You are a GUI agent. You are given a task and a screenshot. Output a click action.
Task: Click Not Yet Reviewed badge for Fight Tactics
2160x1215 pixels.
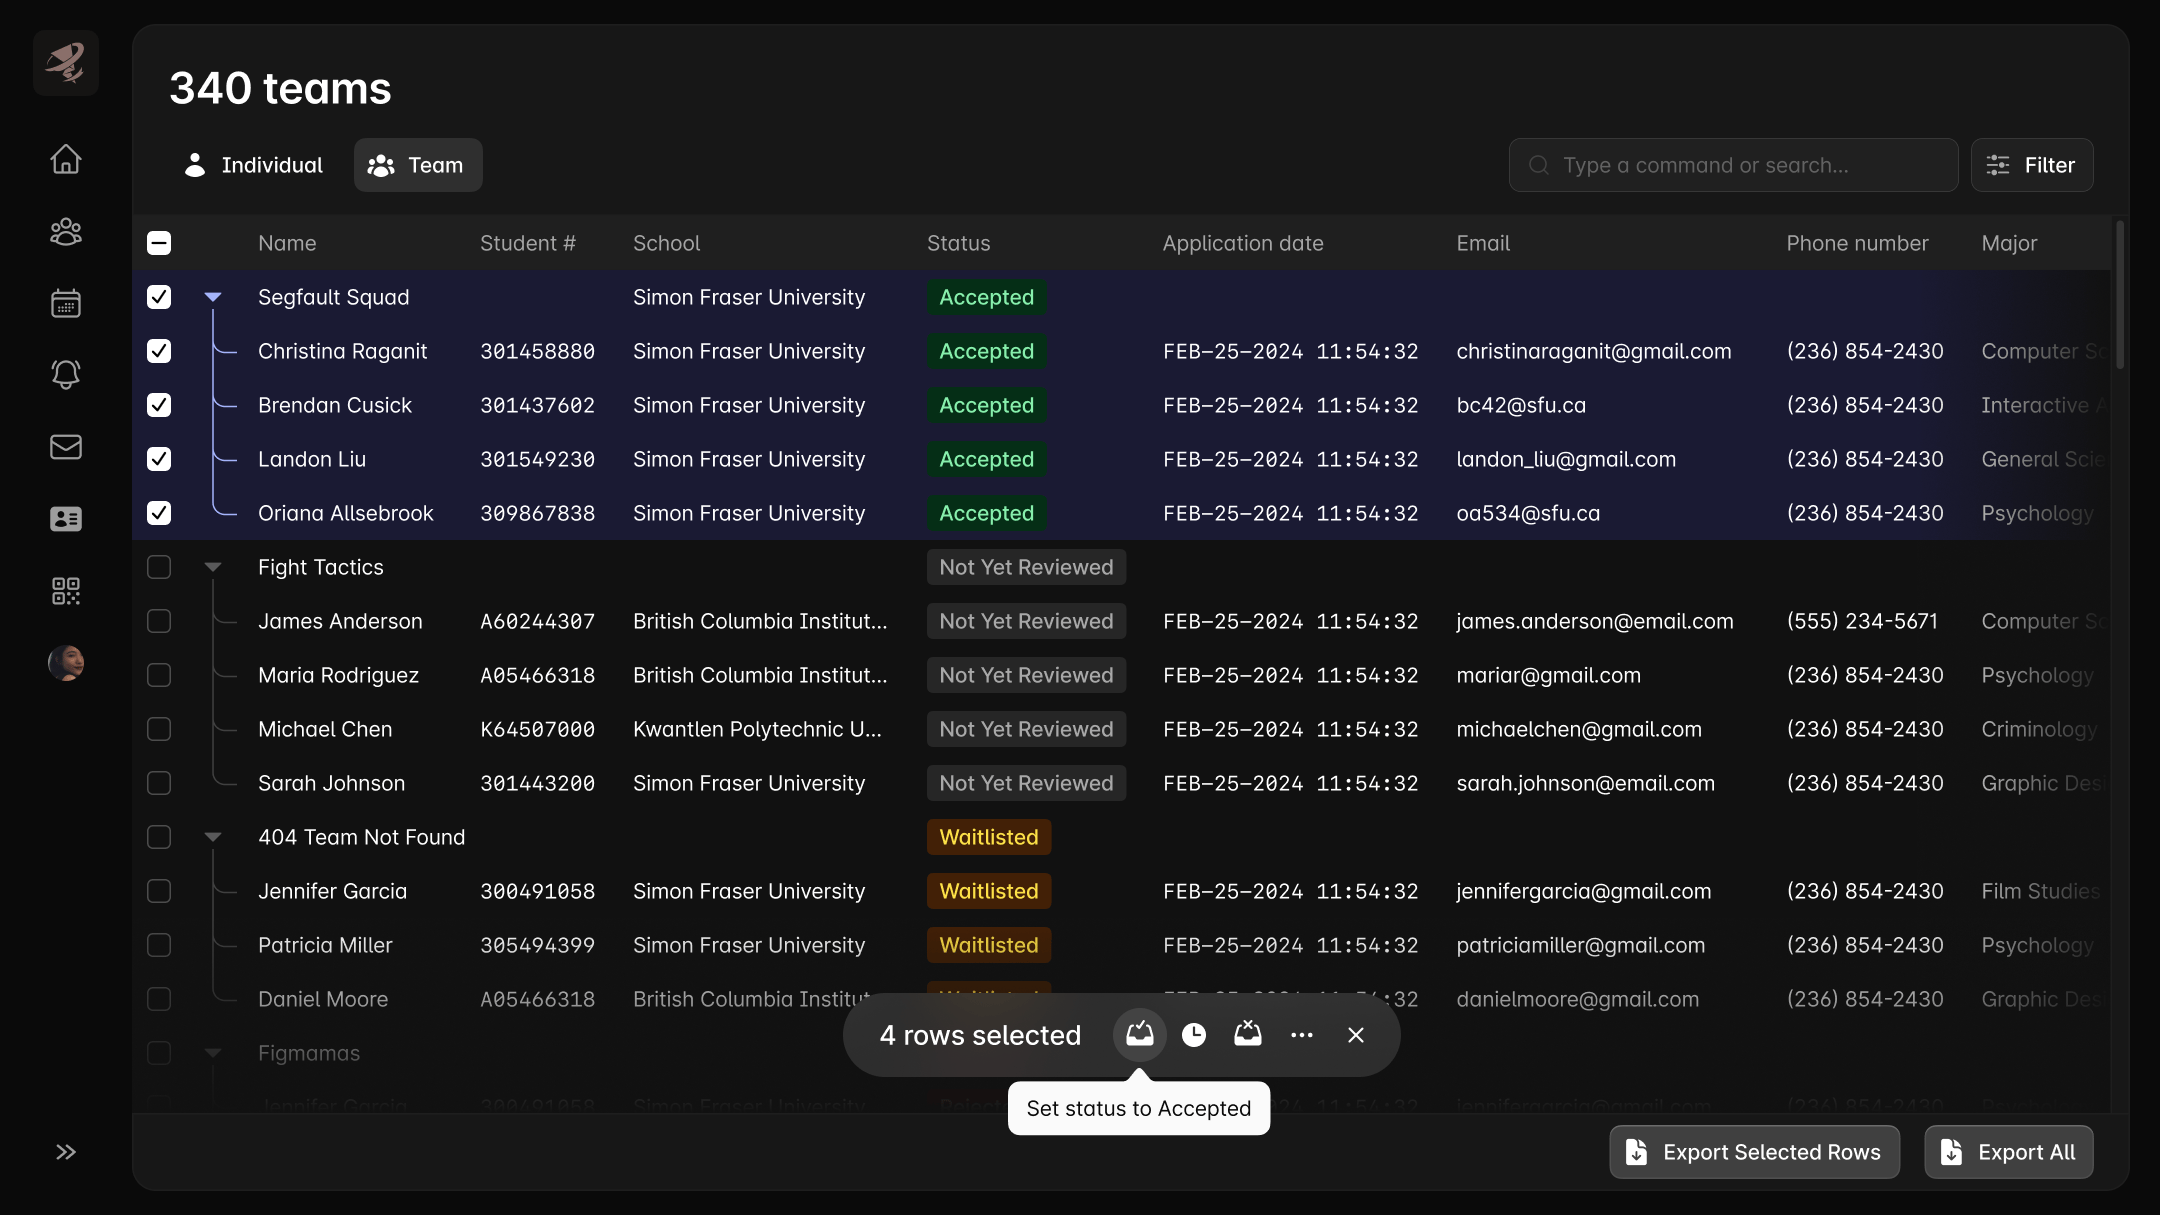point(1026,567)
